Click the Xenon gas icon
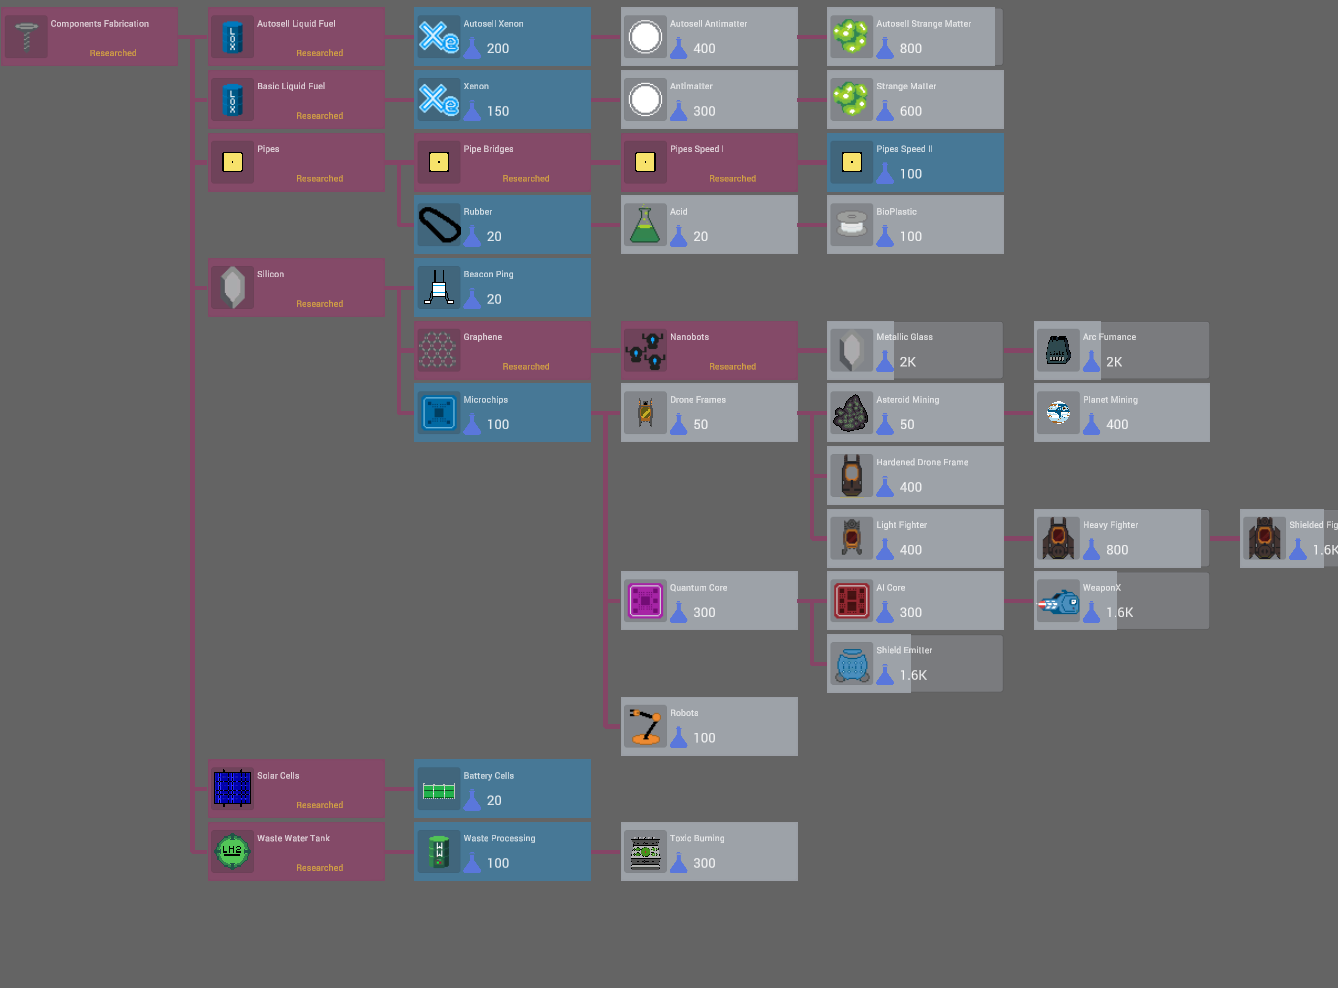Viewport: 1338px width, 988px height. pyautogui.click(x=440, y=99)
